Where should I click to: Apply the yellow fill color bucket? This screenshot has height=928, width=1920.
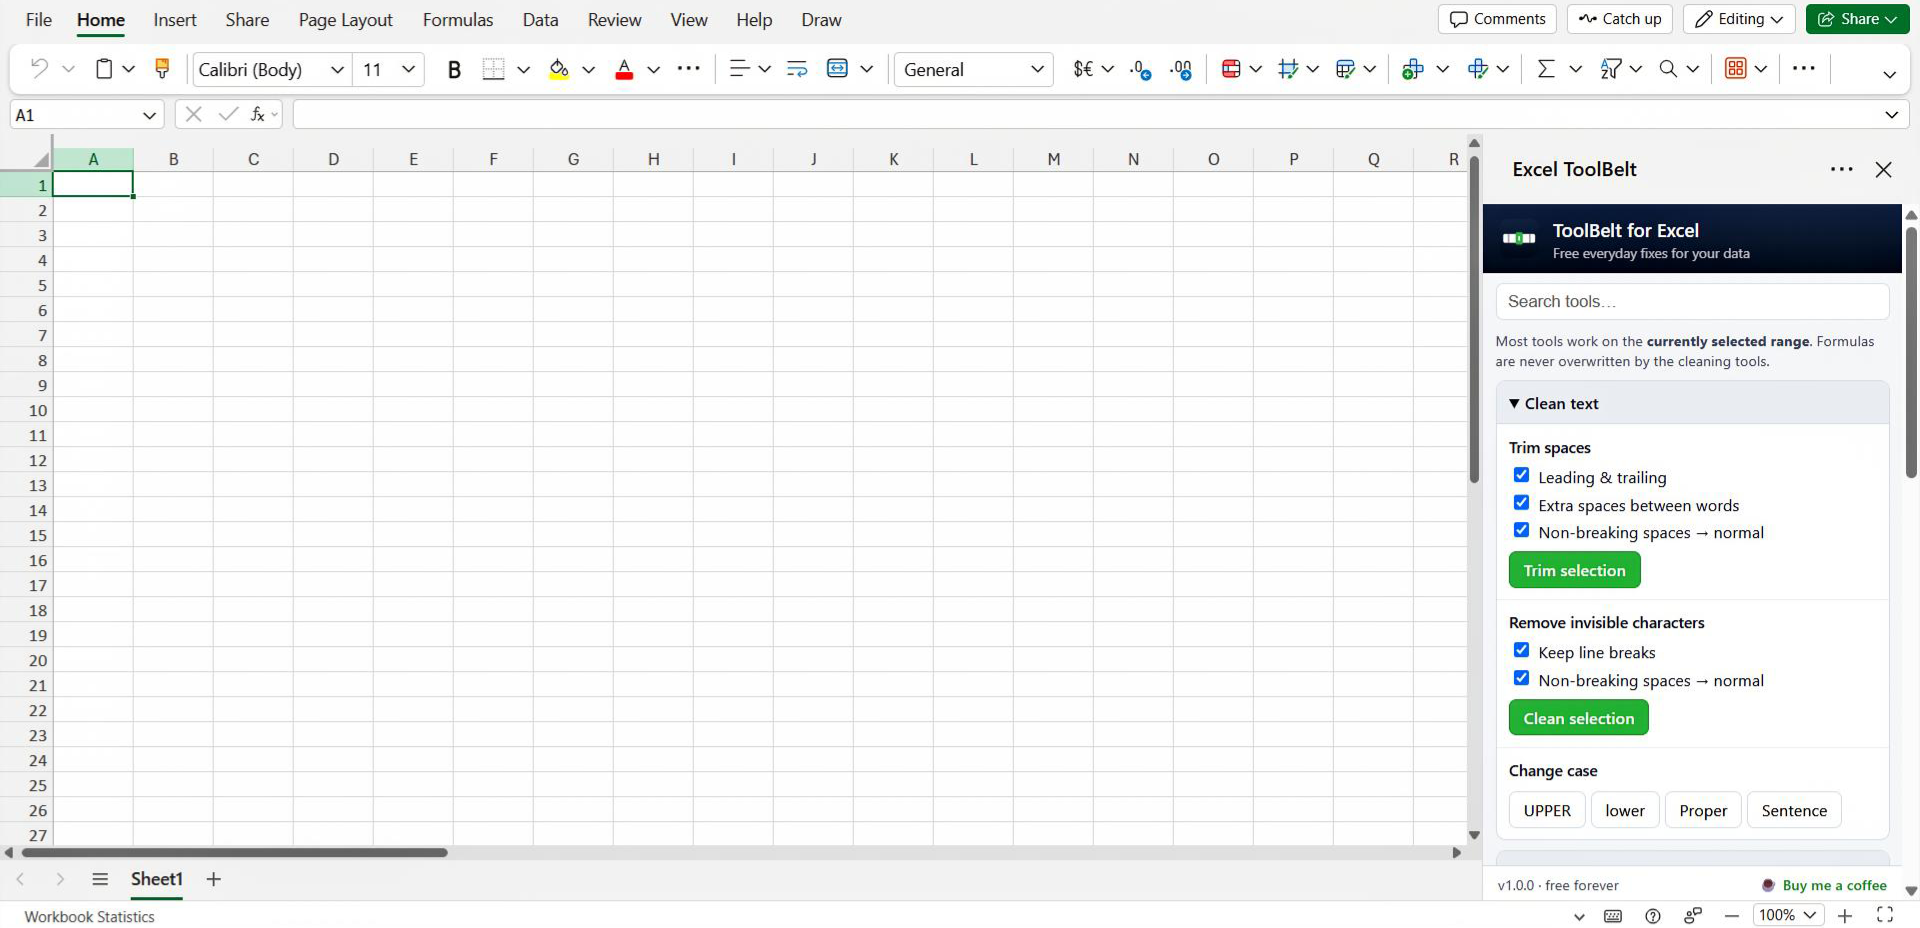[559, 69]
